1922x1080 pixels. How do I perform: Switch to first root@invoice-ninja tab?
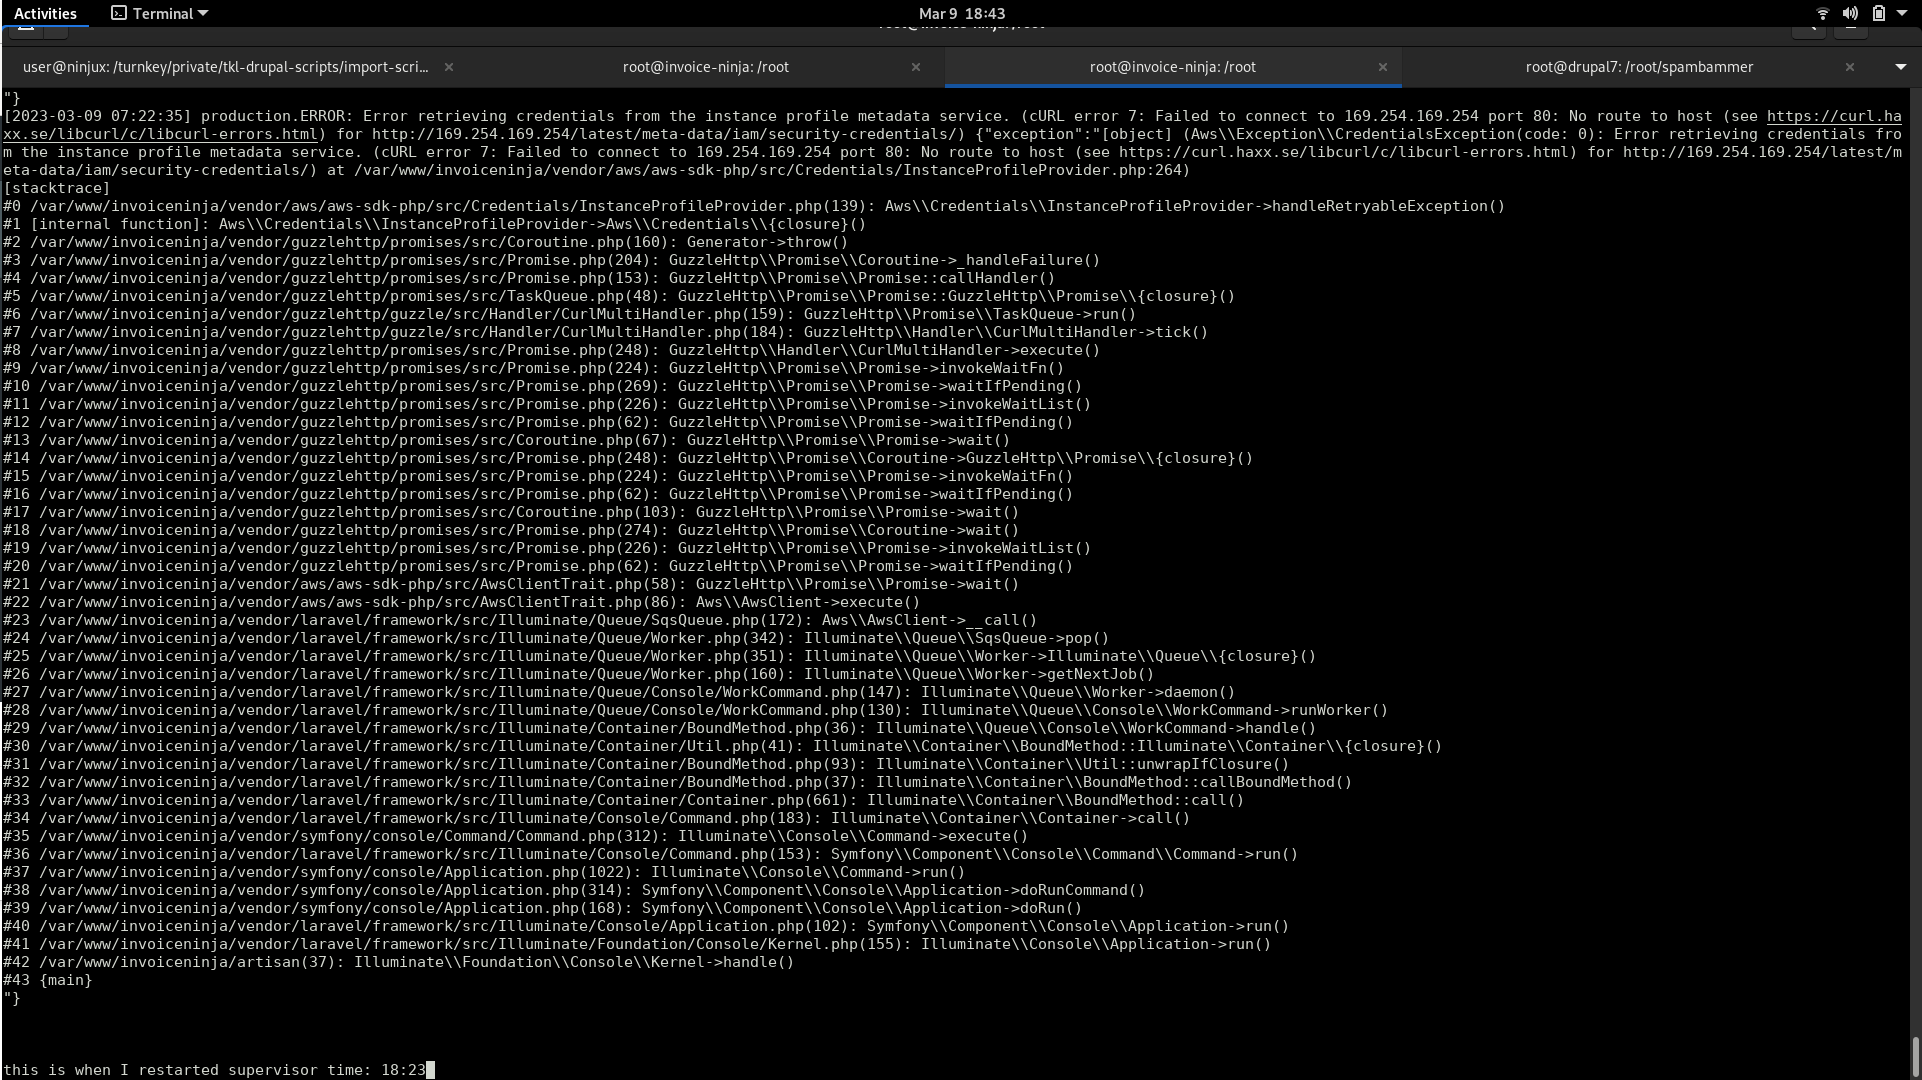click(x=705, y=67)
